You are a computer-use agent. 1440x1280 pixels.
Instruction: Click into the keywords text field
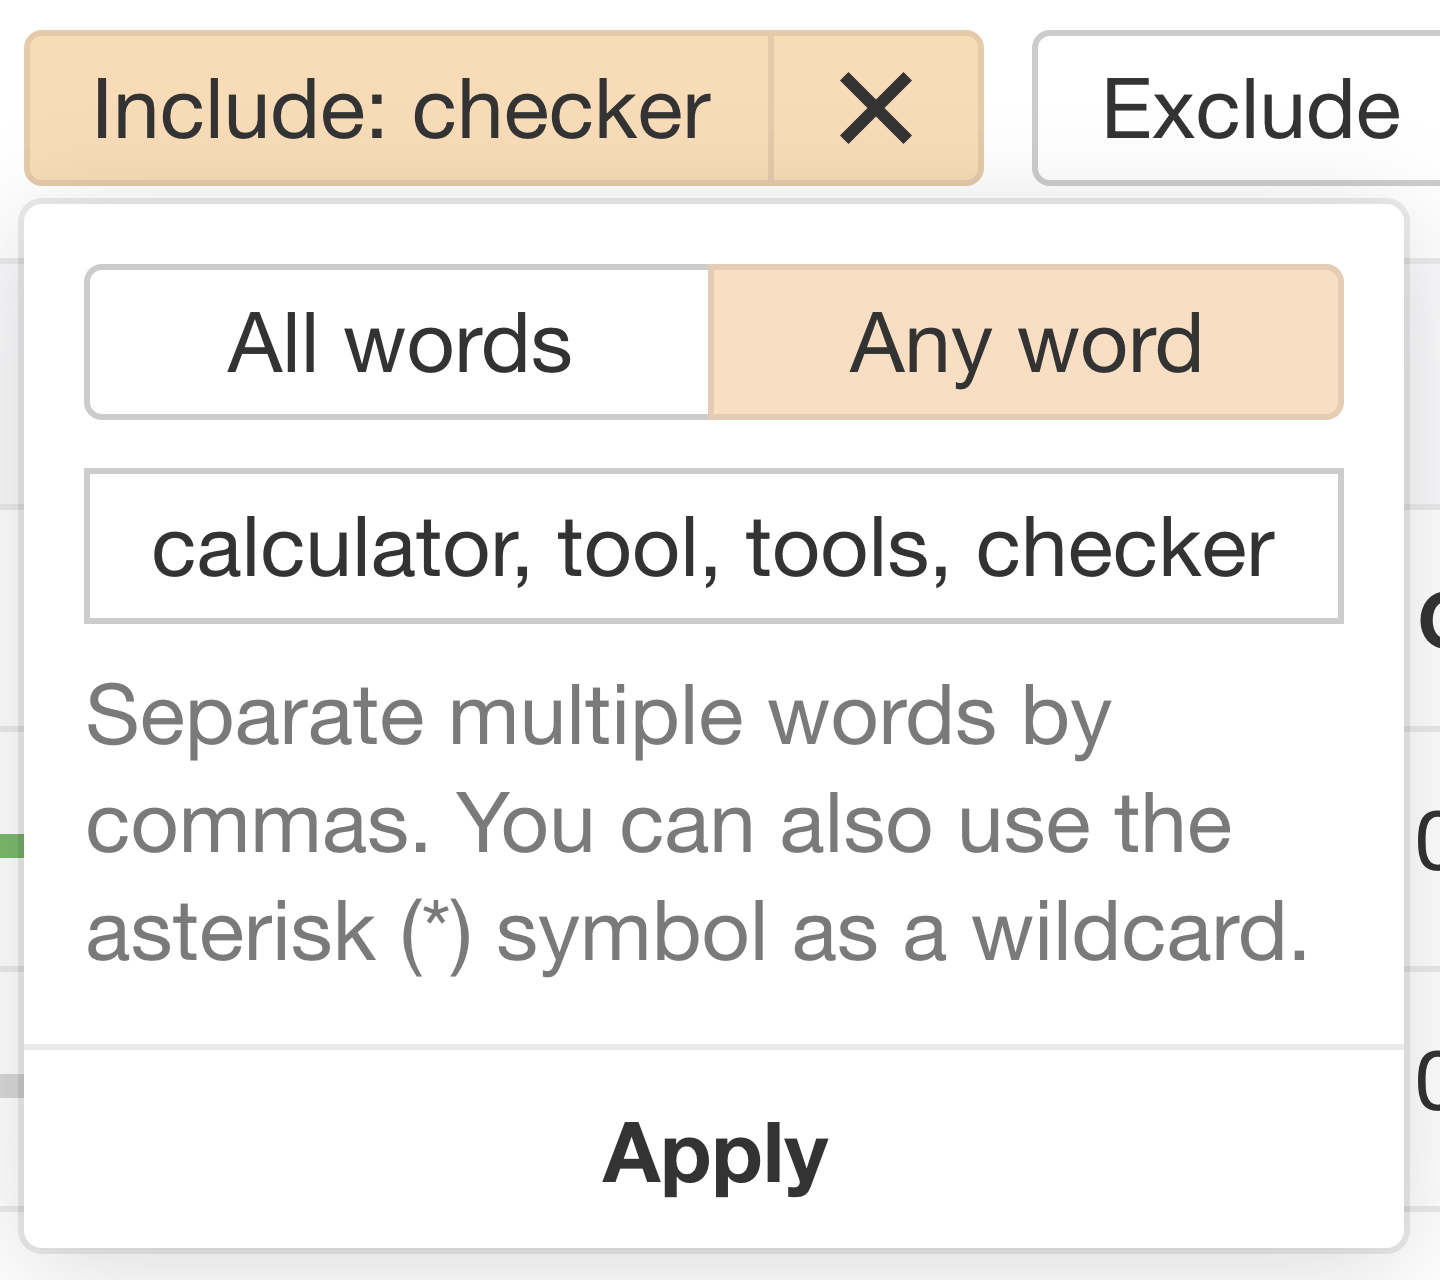click(714, 546)
